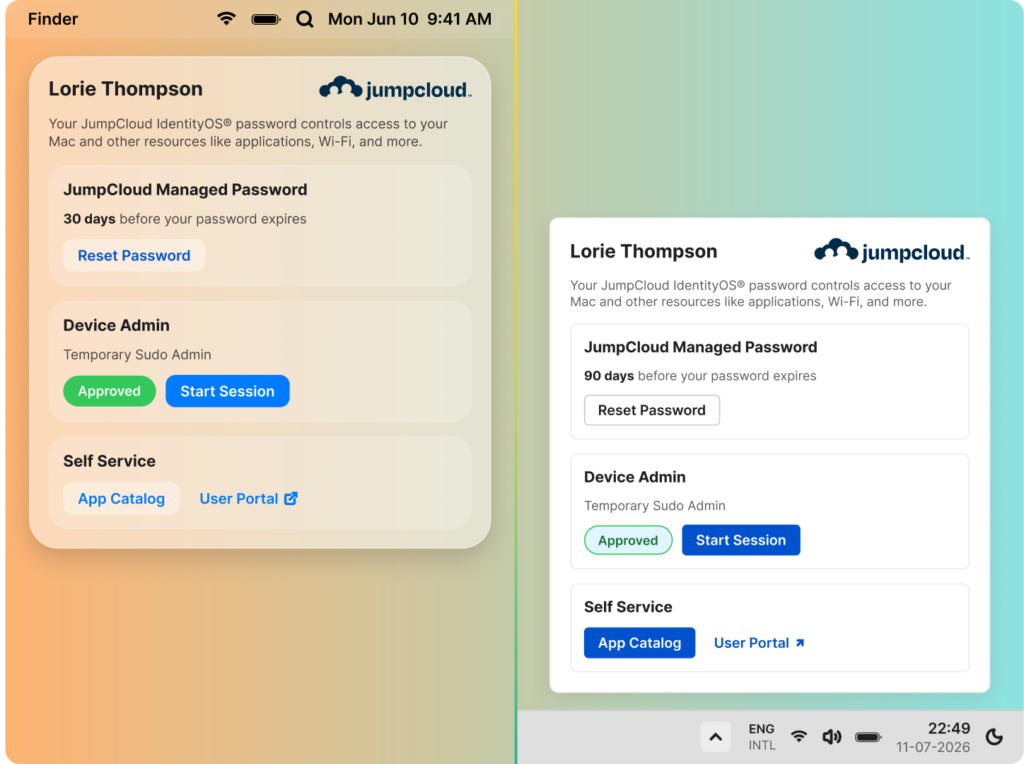Image resolution: width=1024 pixels, height=764 pixels.
Task: Click the outlined Approved badge in Windows panel
Action: (x=628, y=540)
